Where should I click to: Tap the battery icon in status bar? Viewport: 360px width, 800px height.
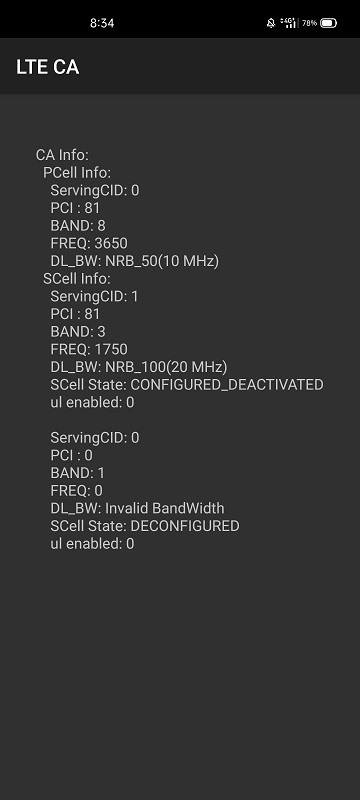coord(328,23)
